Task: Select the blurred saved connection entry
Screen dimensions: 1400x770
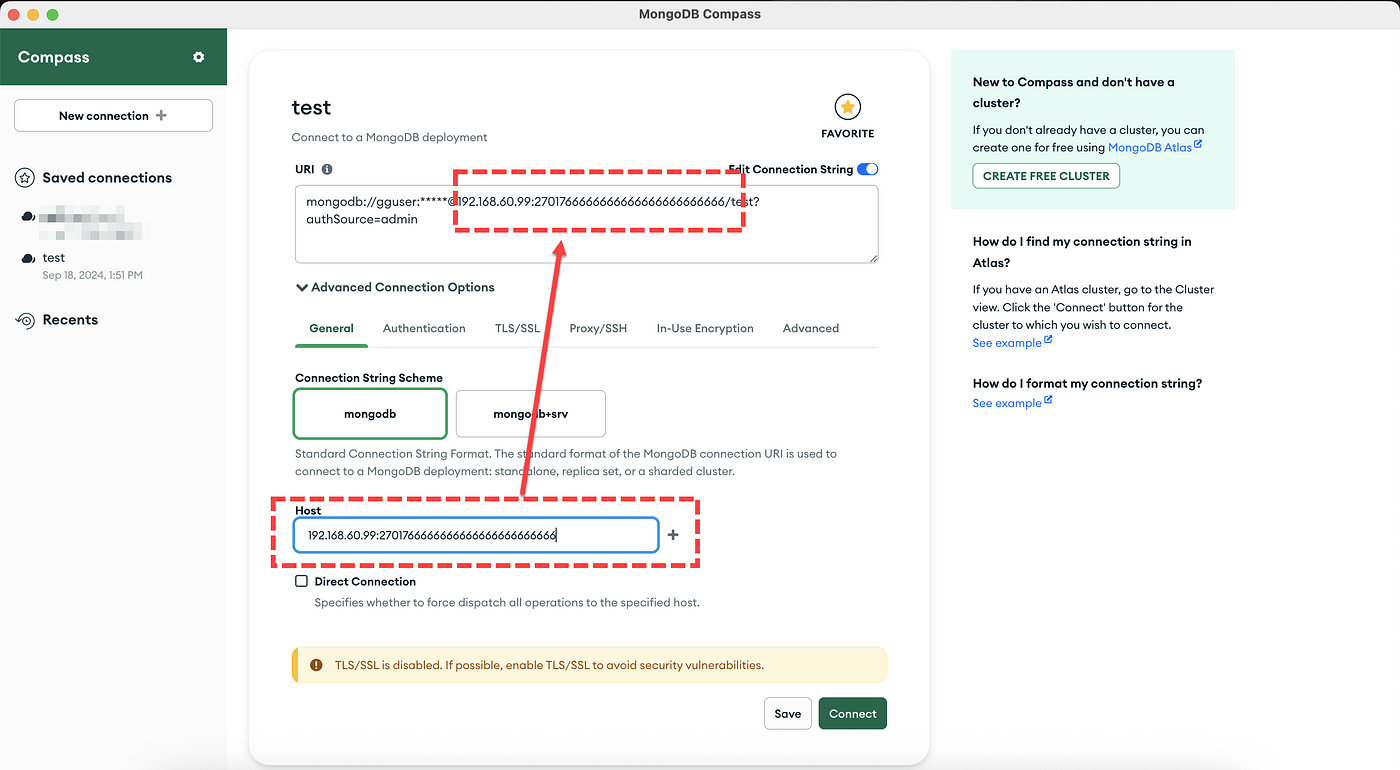Action: pyautogui.click(x=82, y=223)
